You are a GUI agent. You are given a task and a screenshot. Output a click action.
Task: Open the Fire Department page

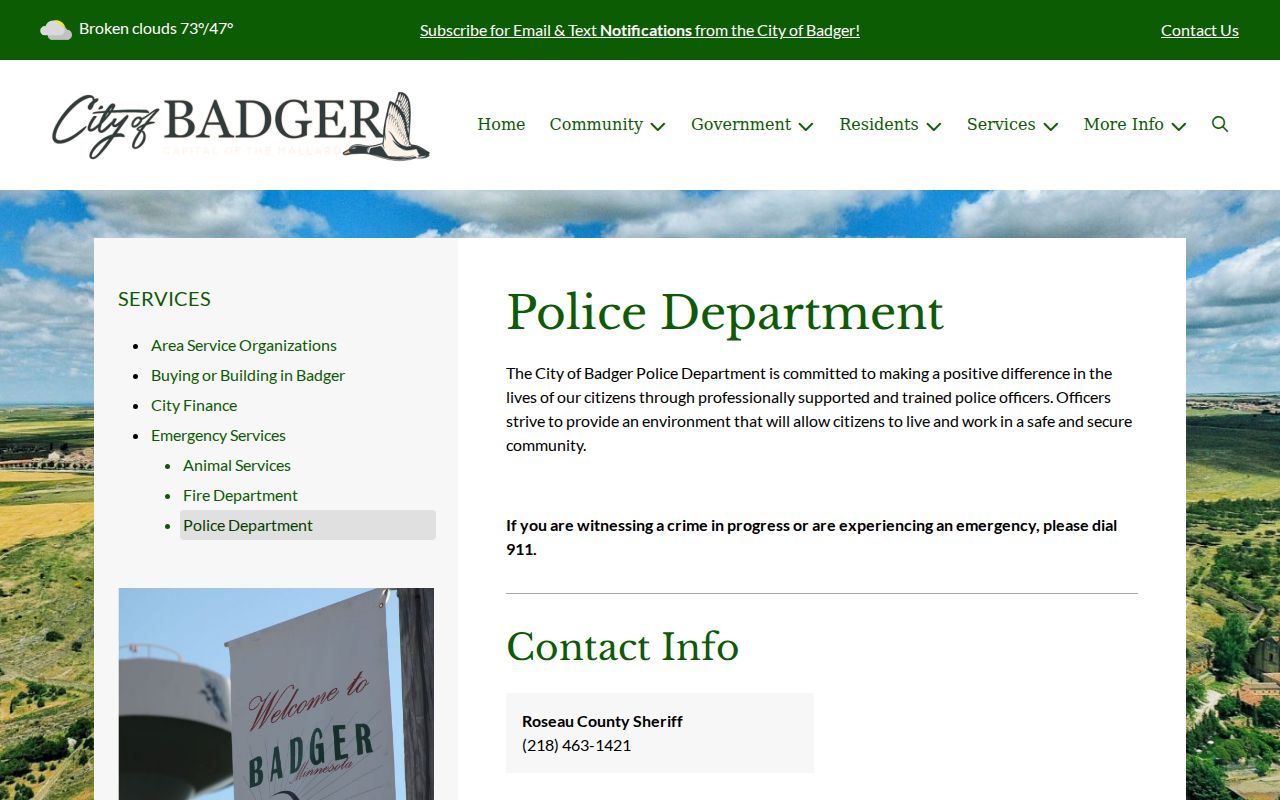(x=240, y=495)
